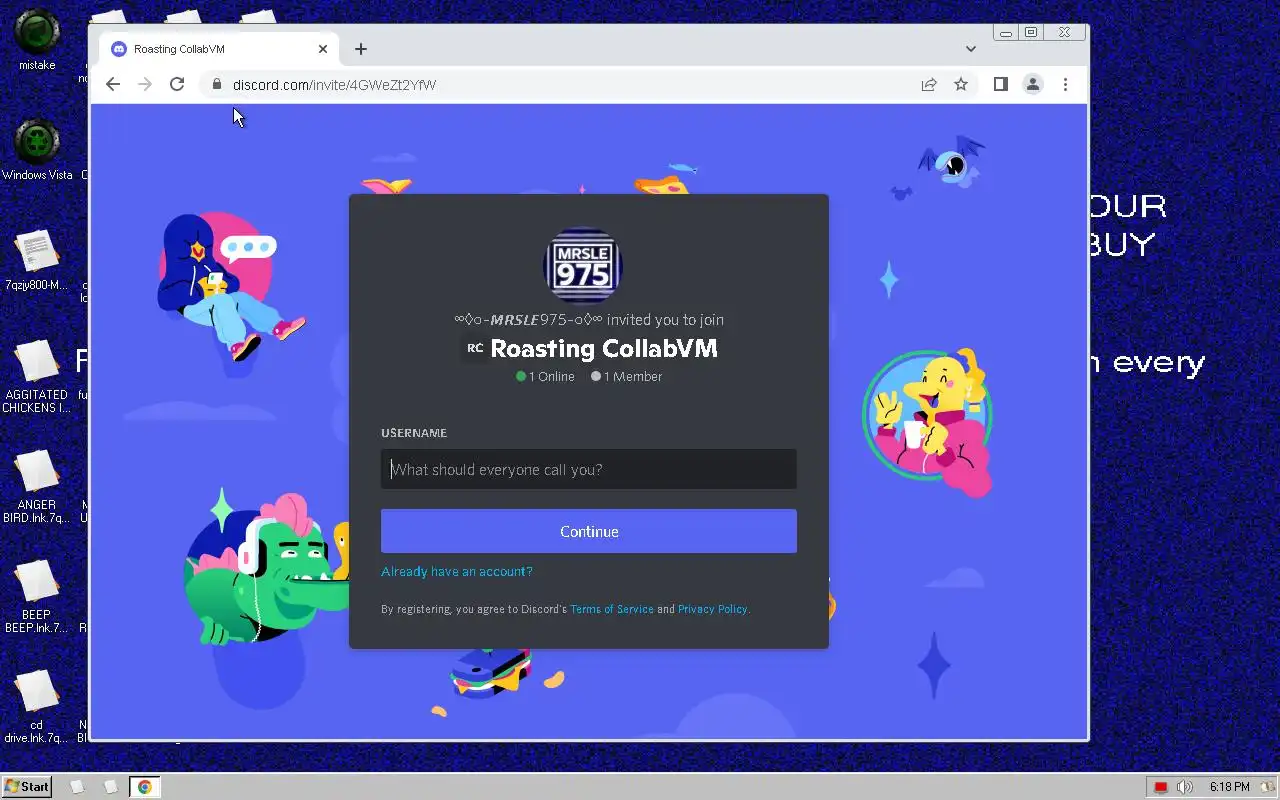Focus the Username input field
Screen dimensions: 1280x800
click(x=589, y=469)
